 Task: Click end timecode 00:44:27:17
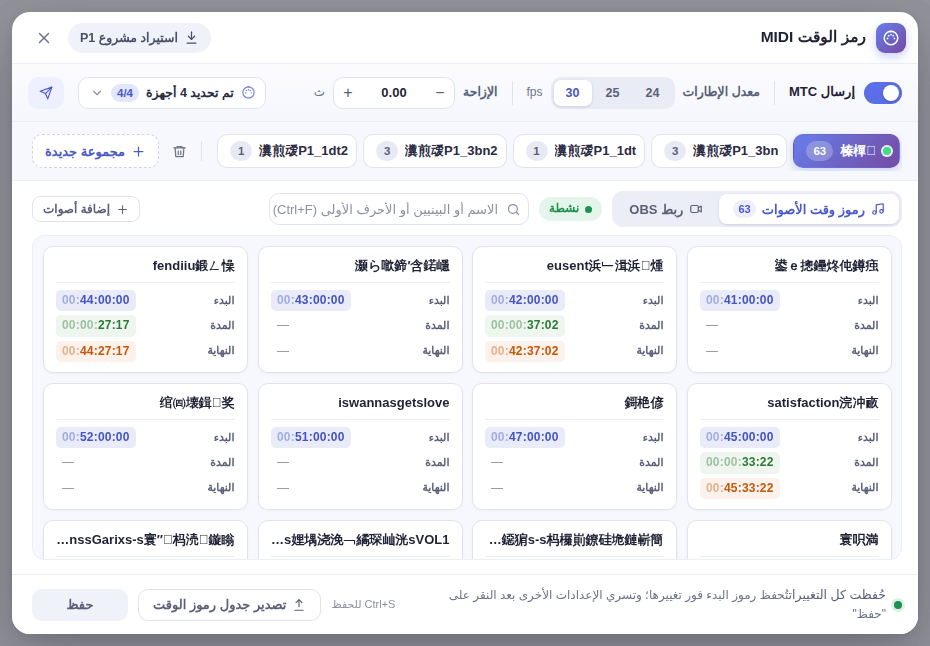95,351
